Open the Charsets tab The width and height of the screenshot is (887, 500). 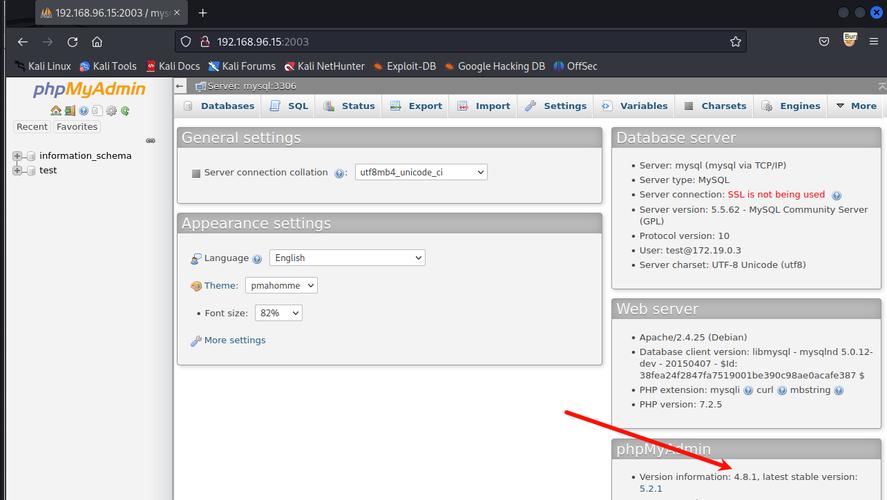714,106
